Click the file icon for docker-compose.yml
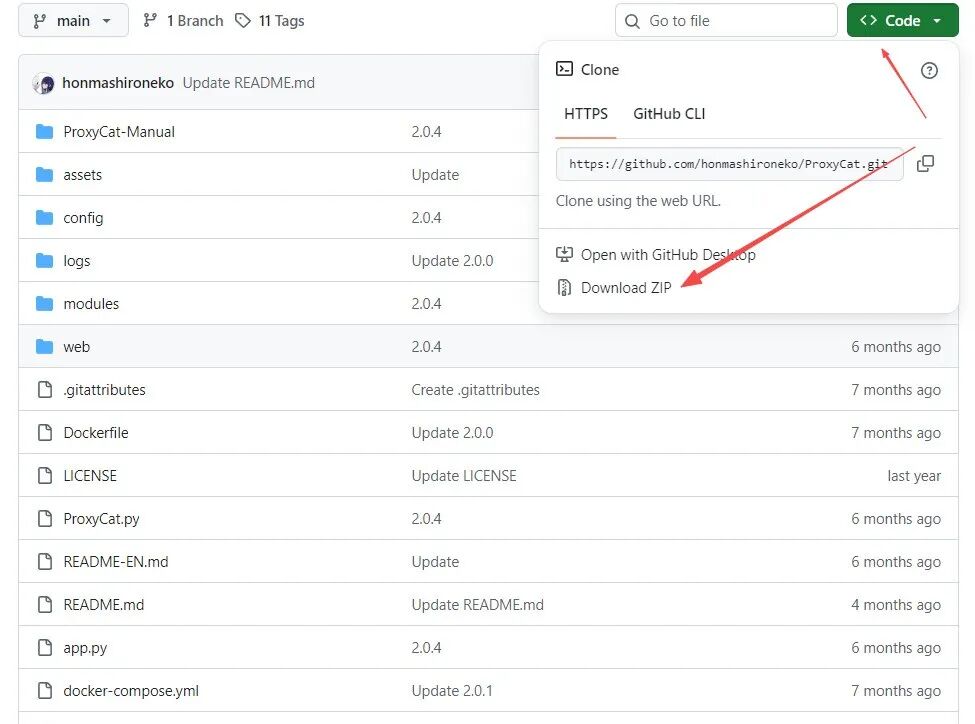 pos(45,690)
